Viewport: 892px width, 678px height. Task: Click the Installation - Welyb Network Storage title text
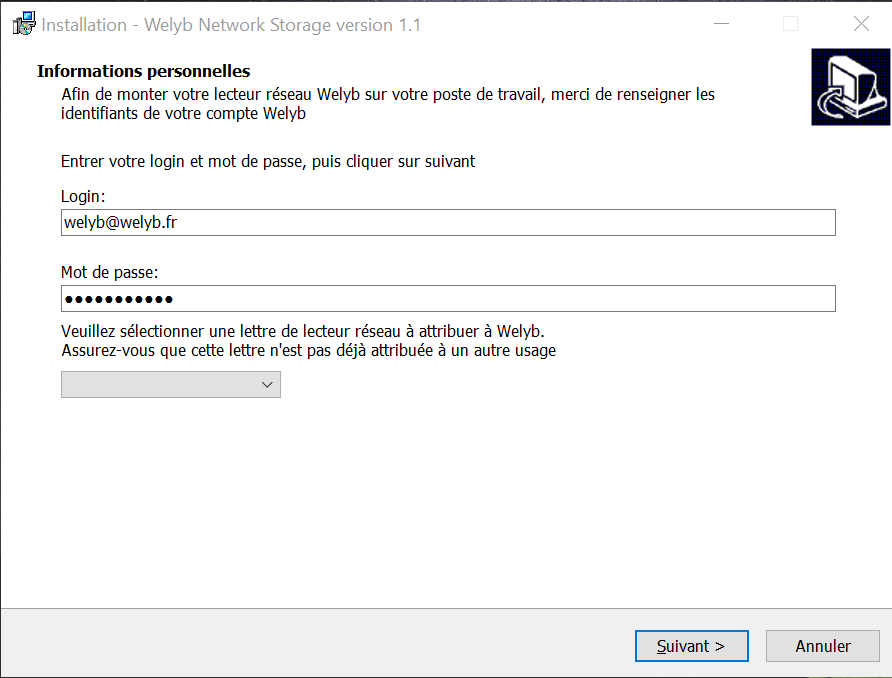click(x=231, y=25)
